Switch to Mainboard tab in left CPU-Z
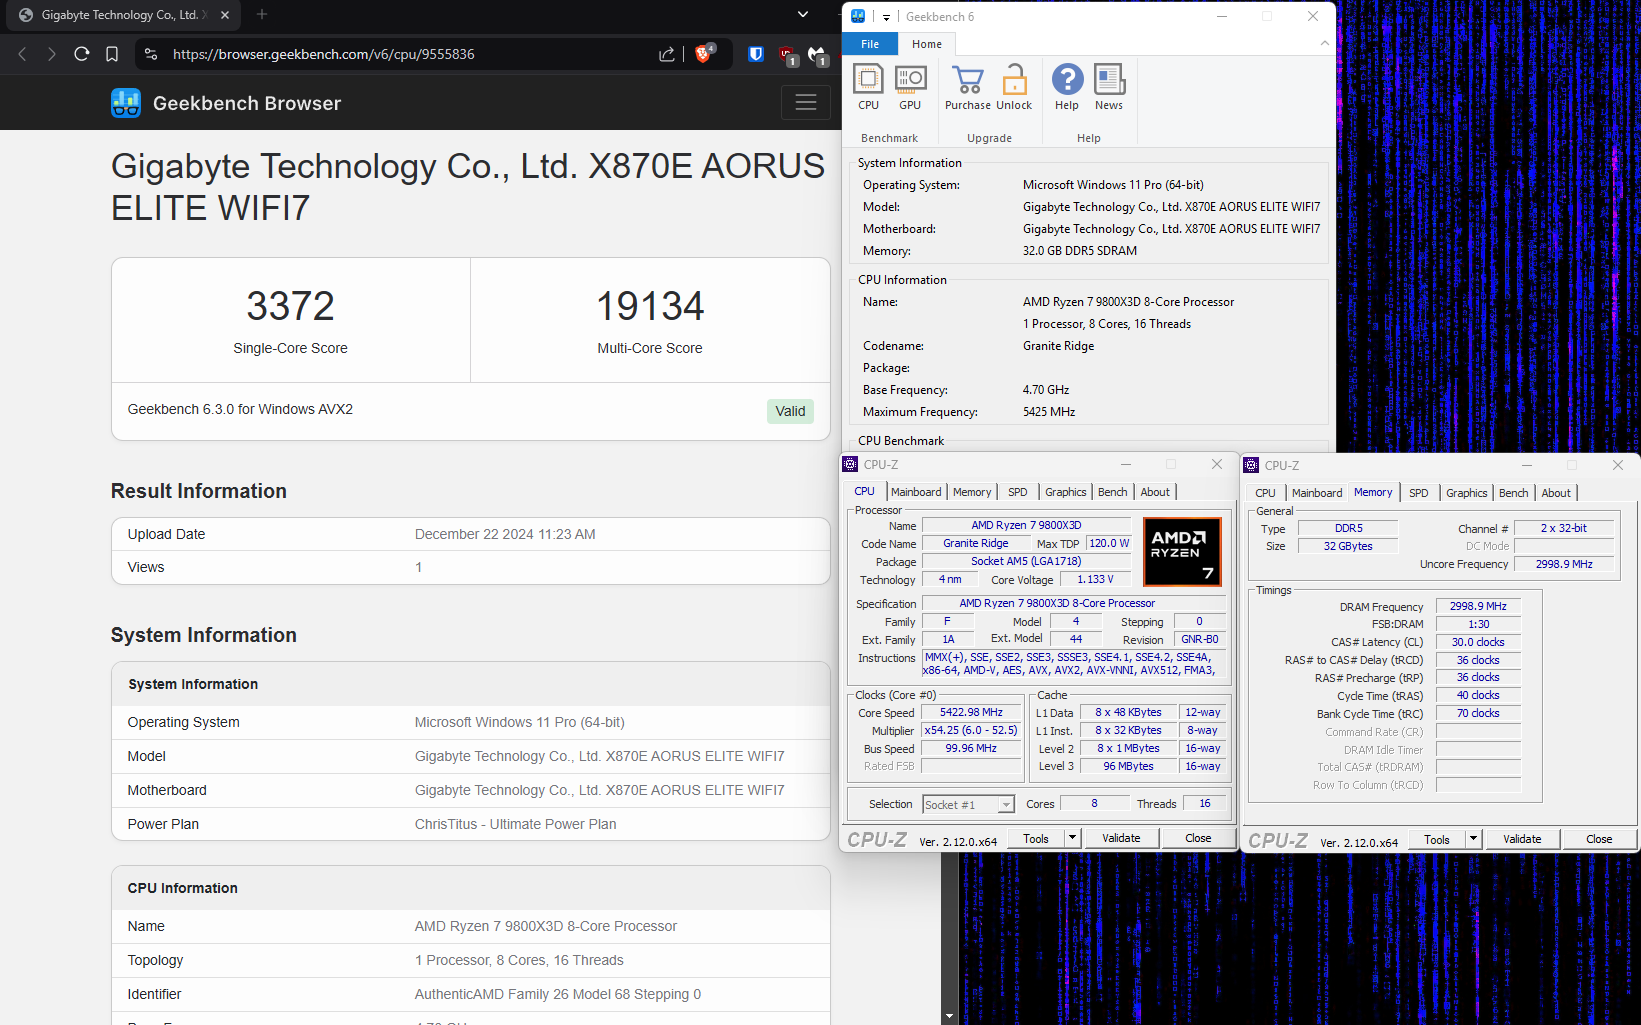Screen dimensions: 1641x1025 (916, 492)
